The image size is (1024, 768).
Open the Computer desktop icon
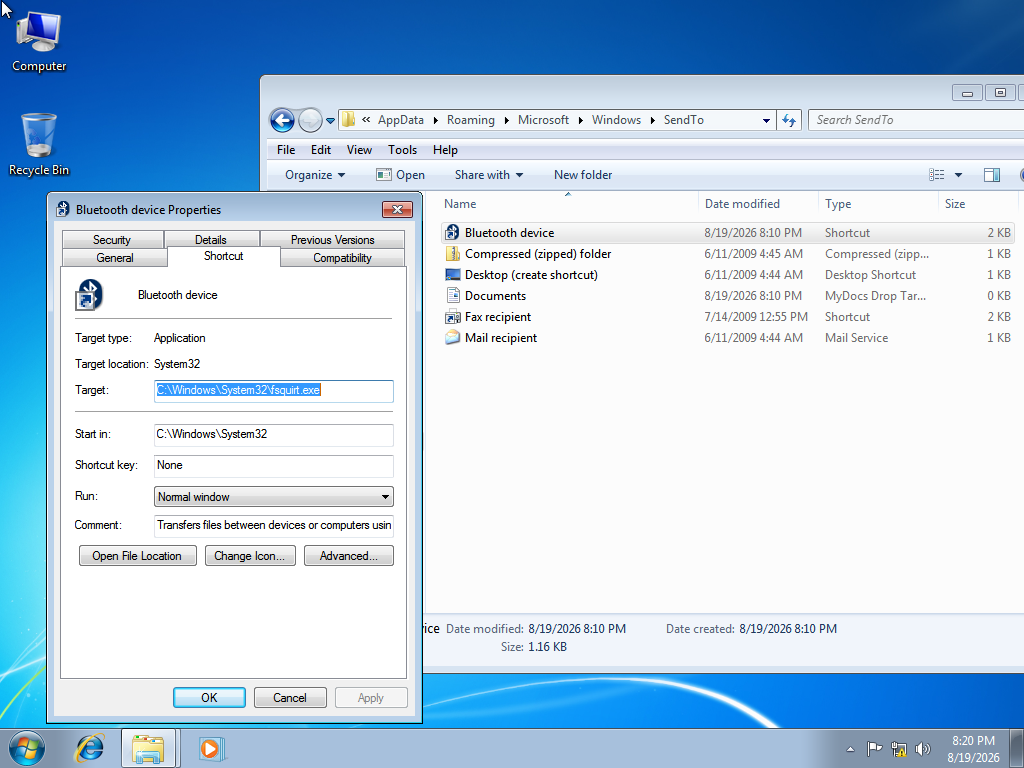(39, 42)
